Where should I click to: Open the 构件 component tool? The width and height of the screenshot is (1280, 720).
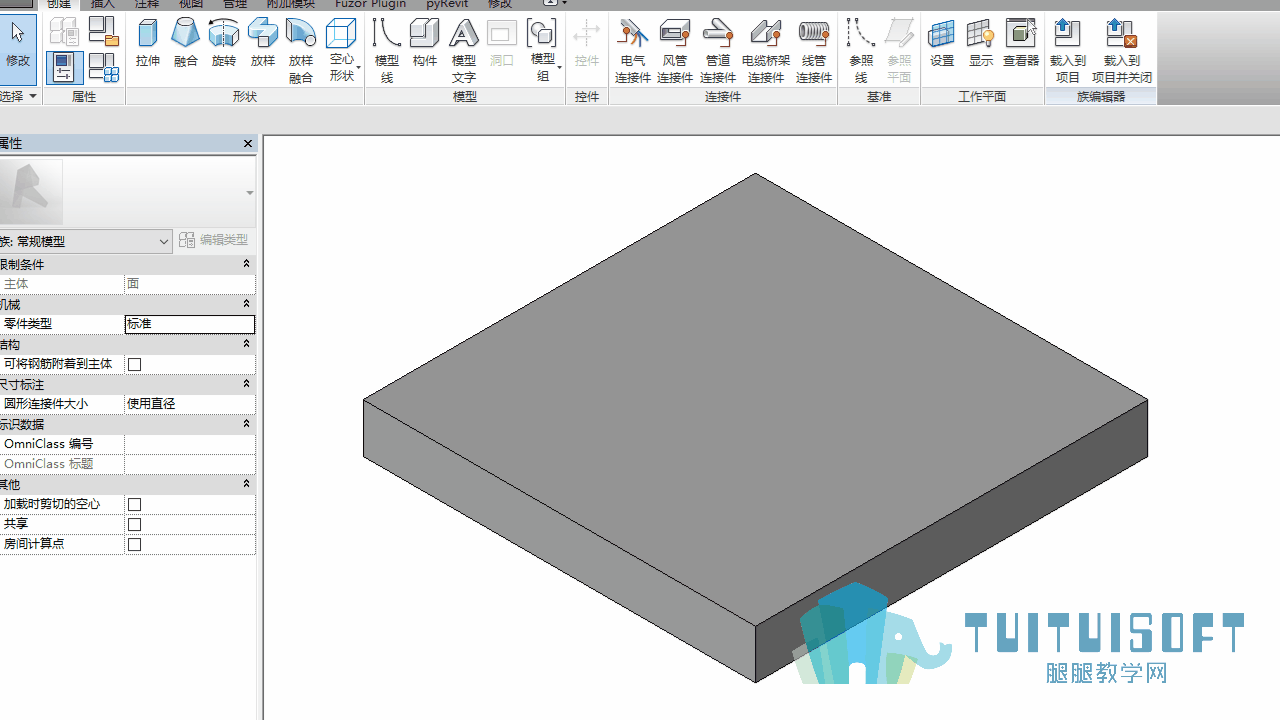coord(425,43)
